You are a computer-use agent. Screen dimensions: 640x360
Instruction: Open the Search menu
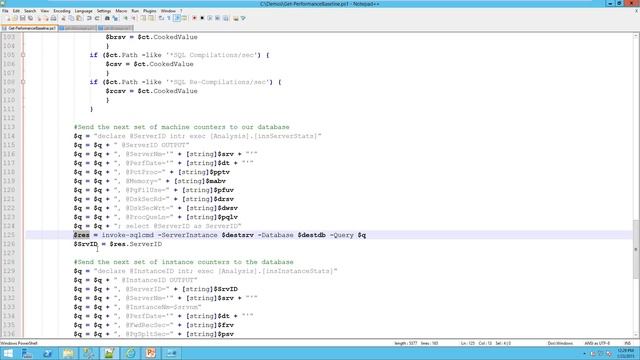tap(30, 11)
